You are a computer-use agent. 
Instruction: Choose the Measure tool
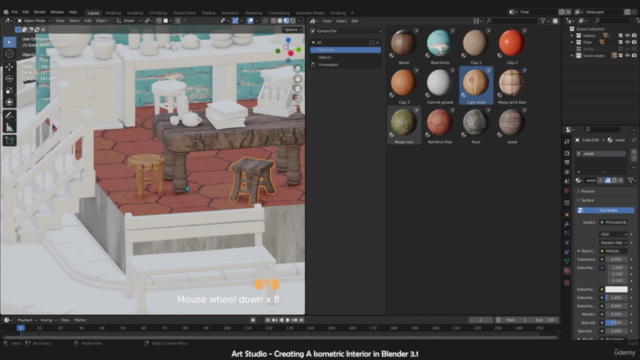point(9,127)
